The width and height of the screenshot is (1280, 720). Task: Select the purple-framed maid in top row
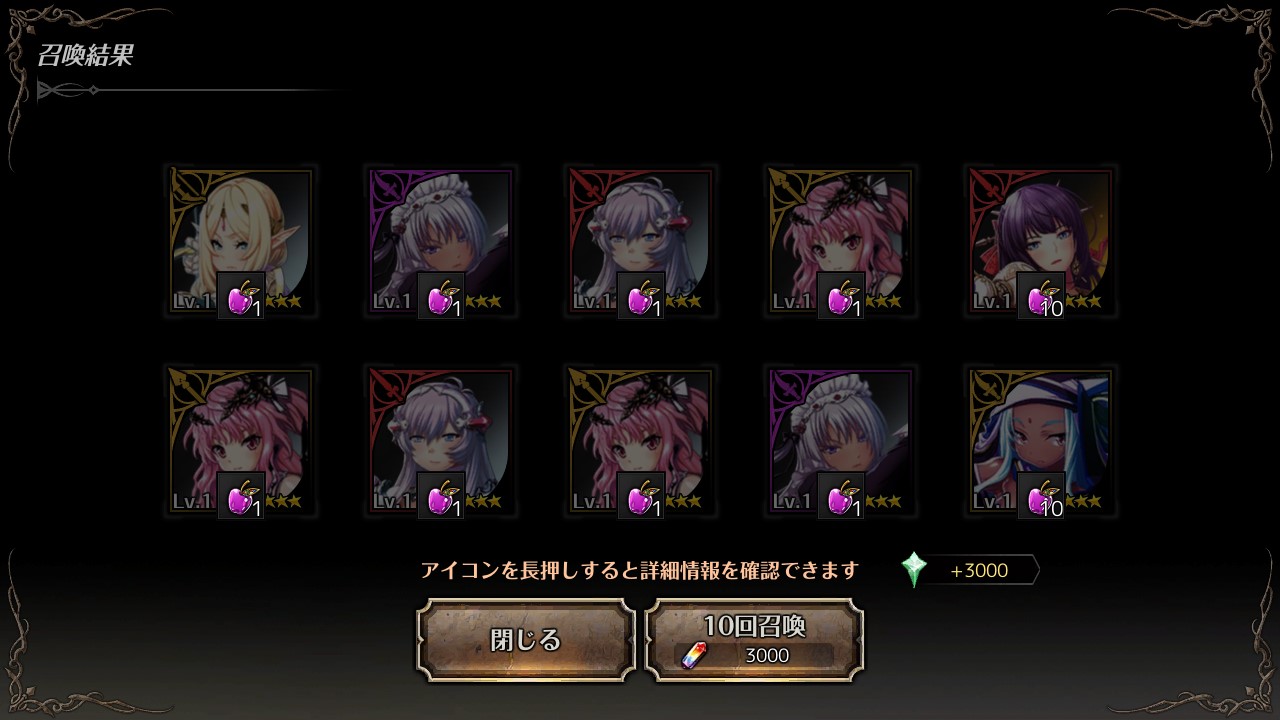441,242
